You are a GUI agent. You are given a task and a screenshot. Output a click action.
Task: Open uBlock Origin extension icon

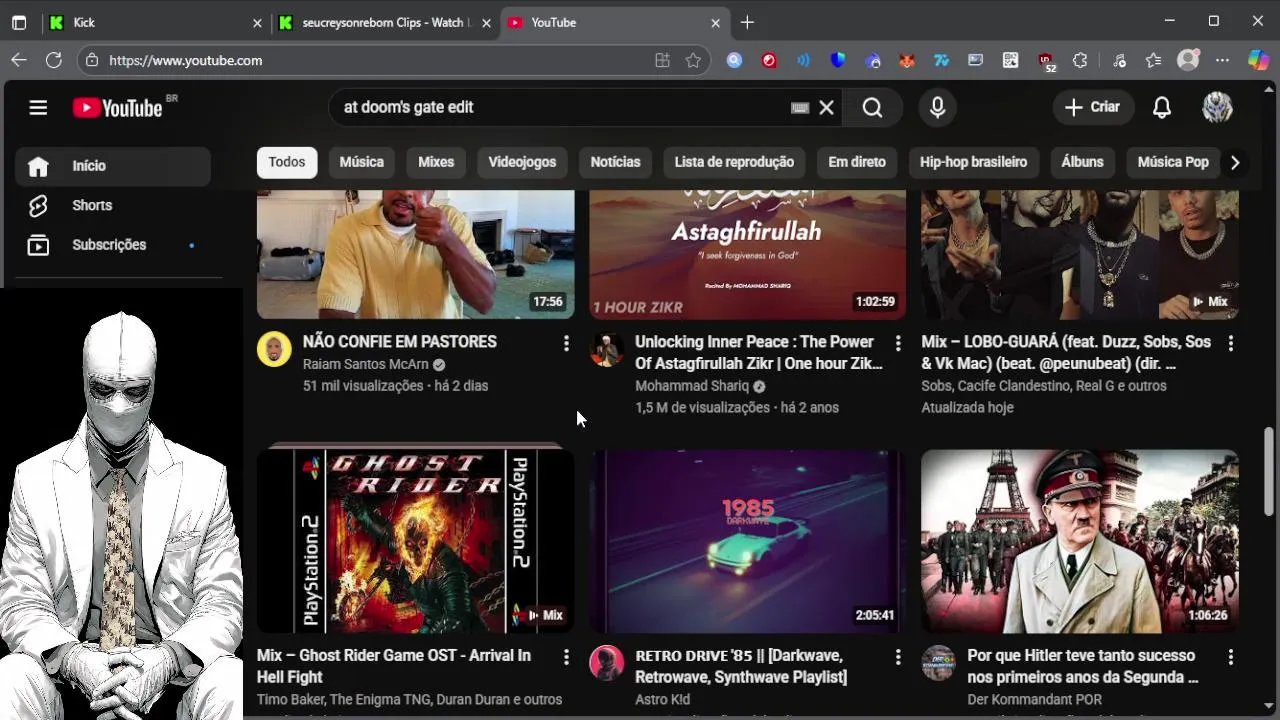1045,62
